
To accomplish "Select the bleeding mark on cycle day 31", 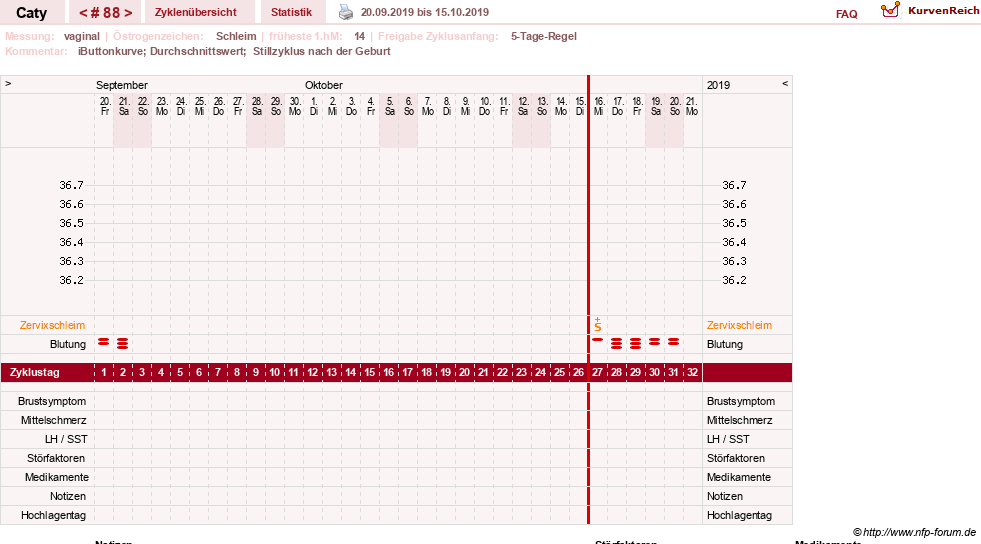I will tap(673, 342).
